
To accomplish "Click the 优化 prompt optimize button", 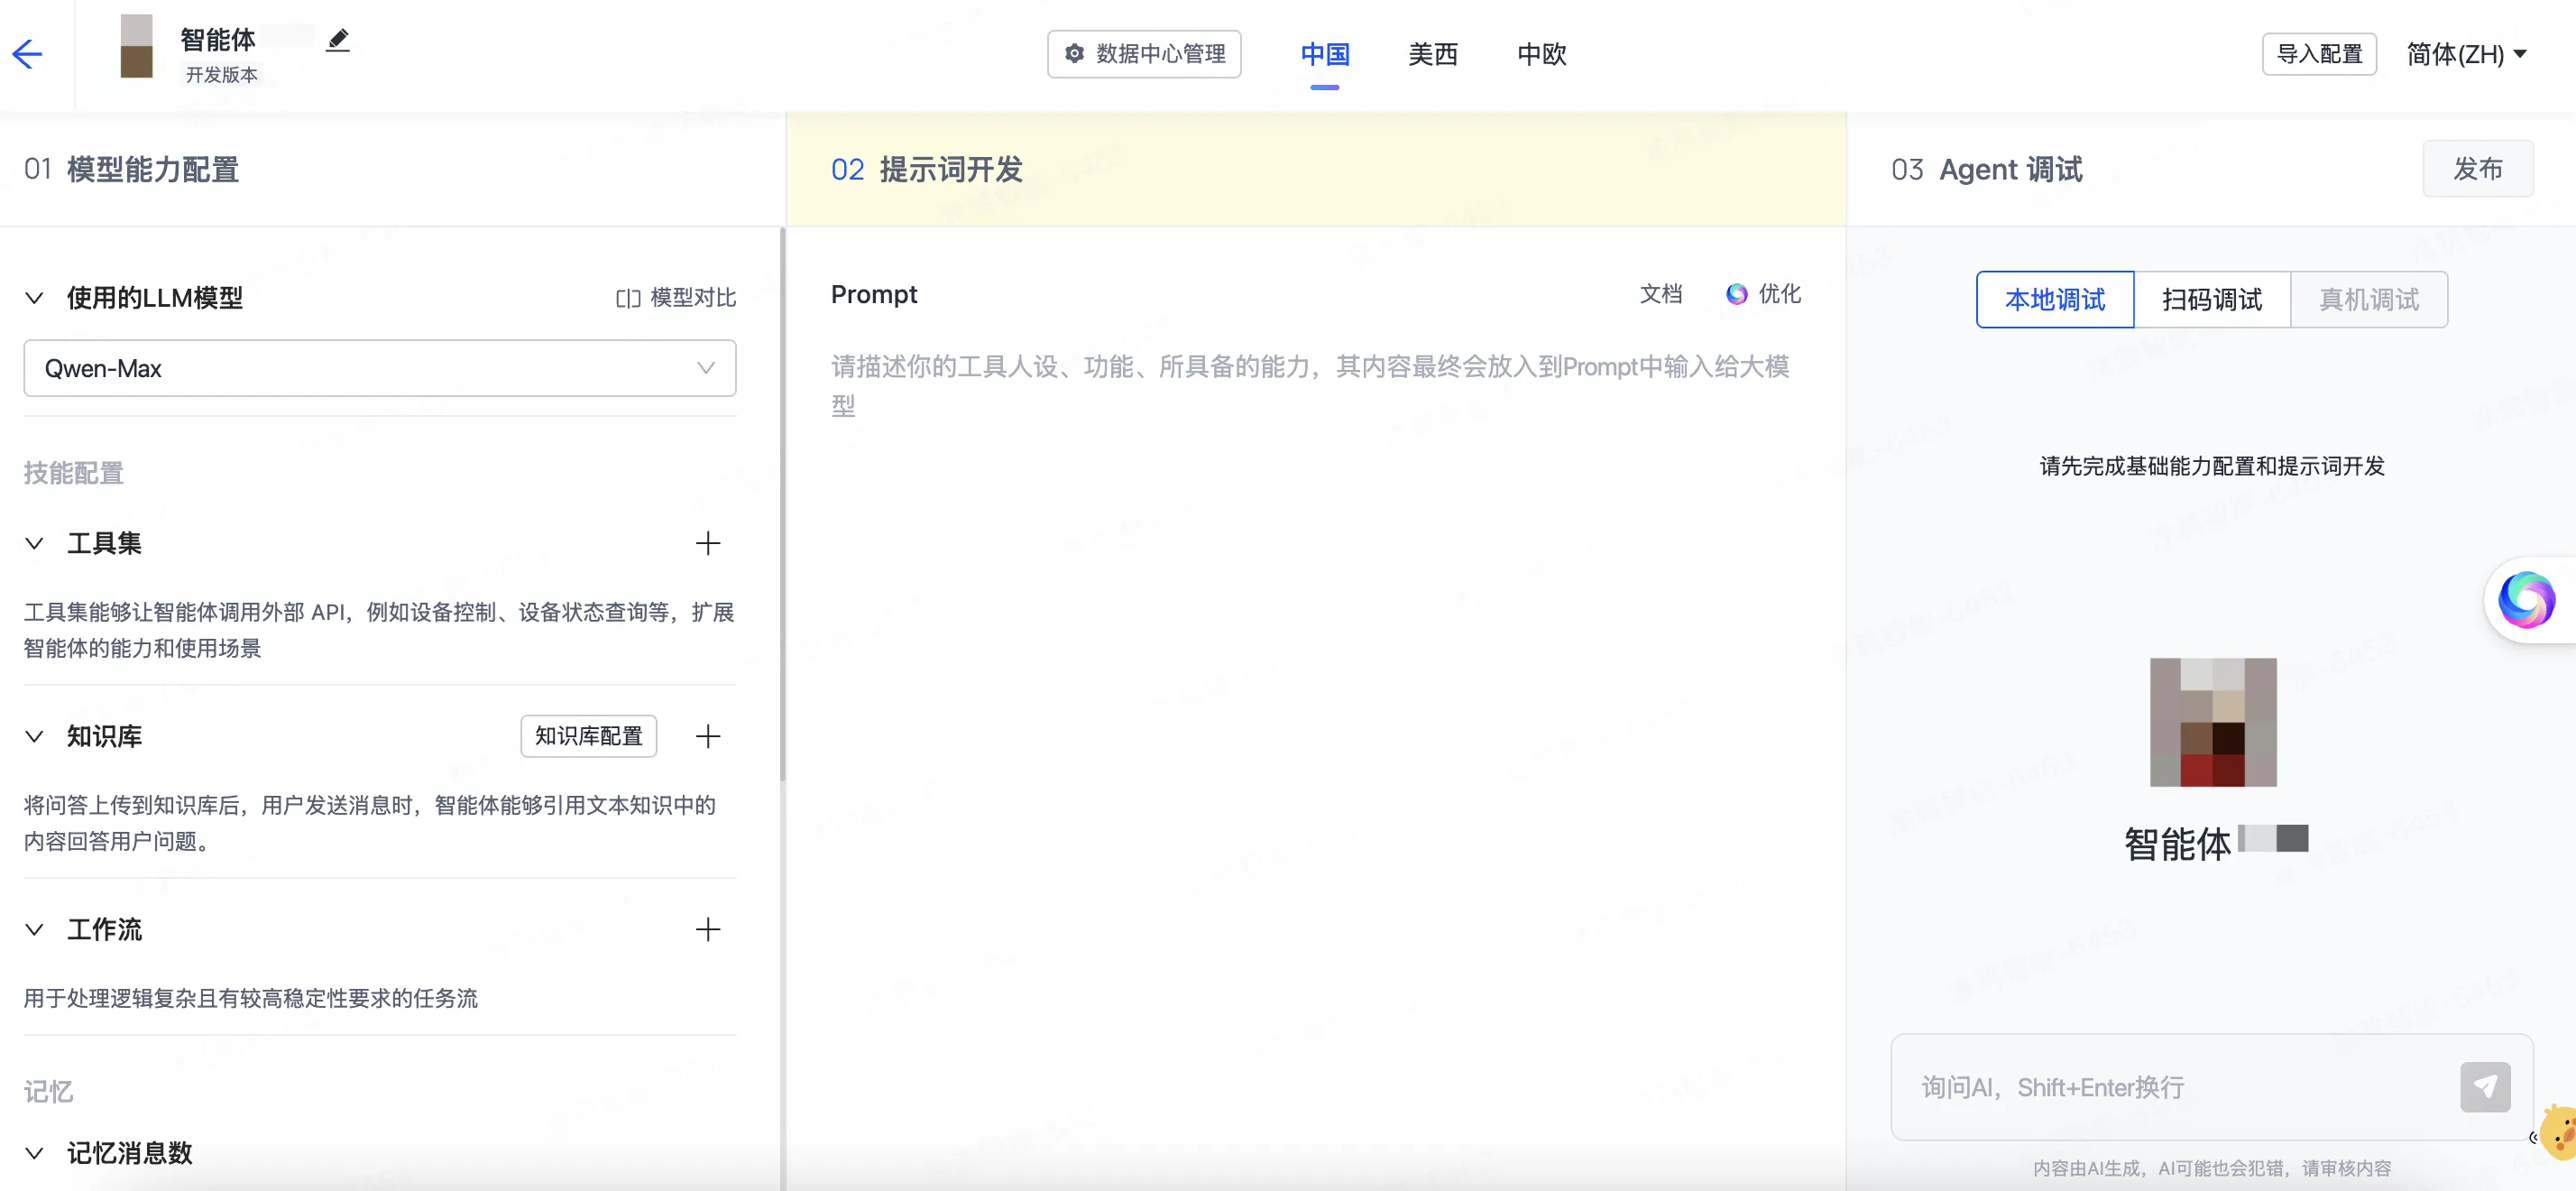I will [1764, 294].
